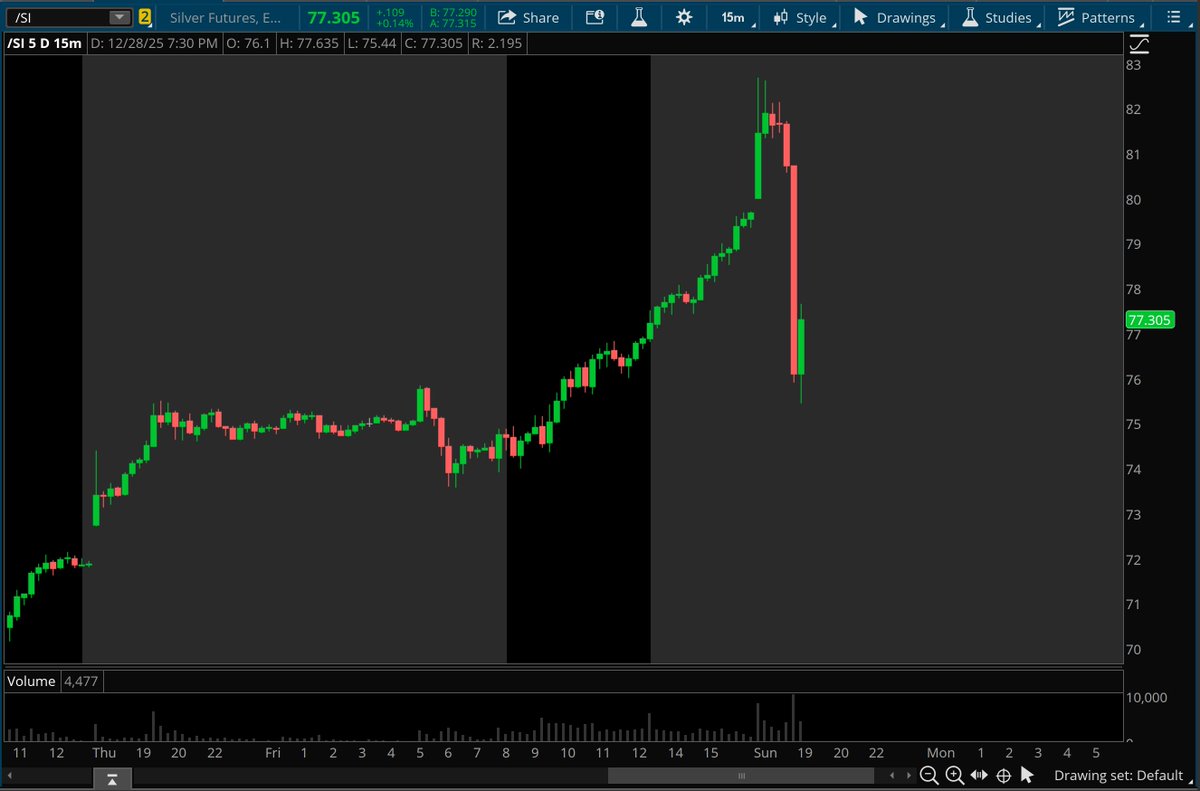The width and height of the screenshot is (1200, 791).
Task: Click the crosshair pointer icon
Action: pyautogui.click(x=1003, y=775)
